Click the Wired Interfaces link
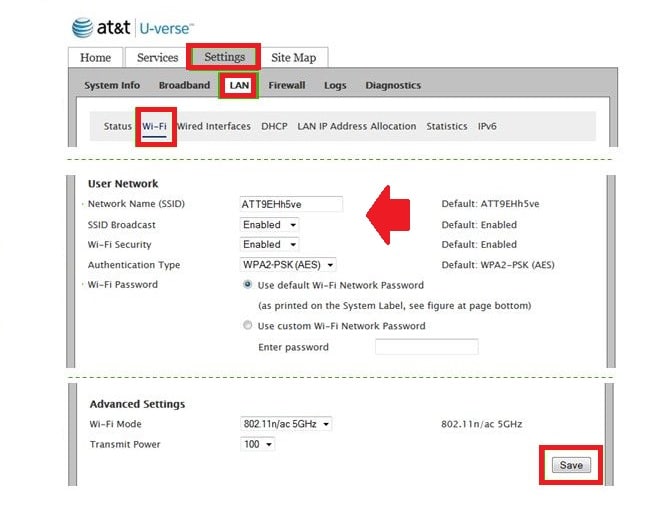 pyautogui.click(x=214, y=127)
